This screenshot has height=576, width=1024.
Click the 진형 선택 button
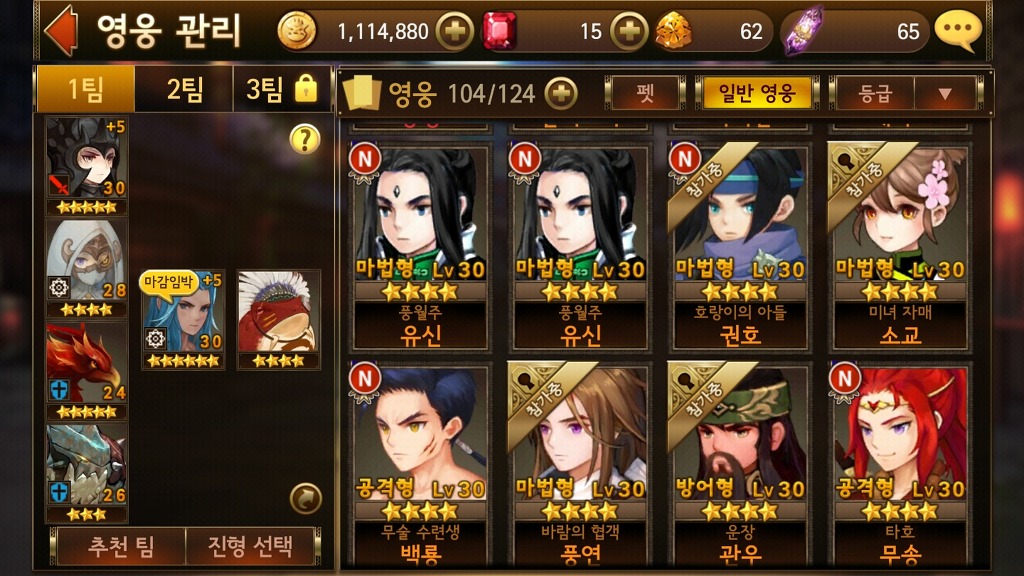coord(250,546)
